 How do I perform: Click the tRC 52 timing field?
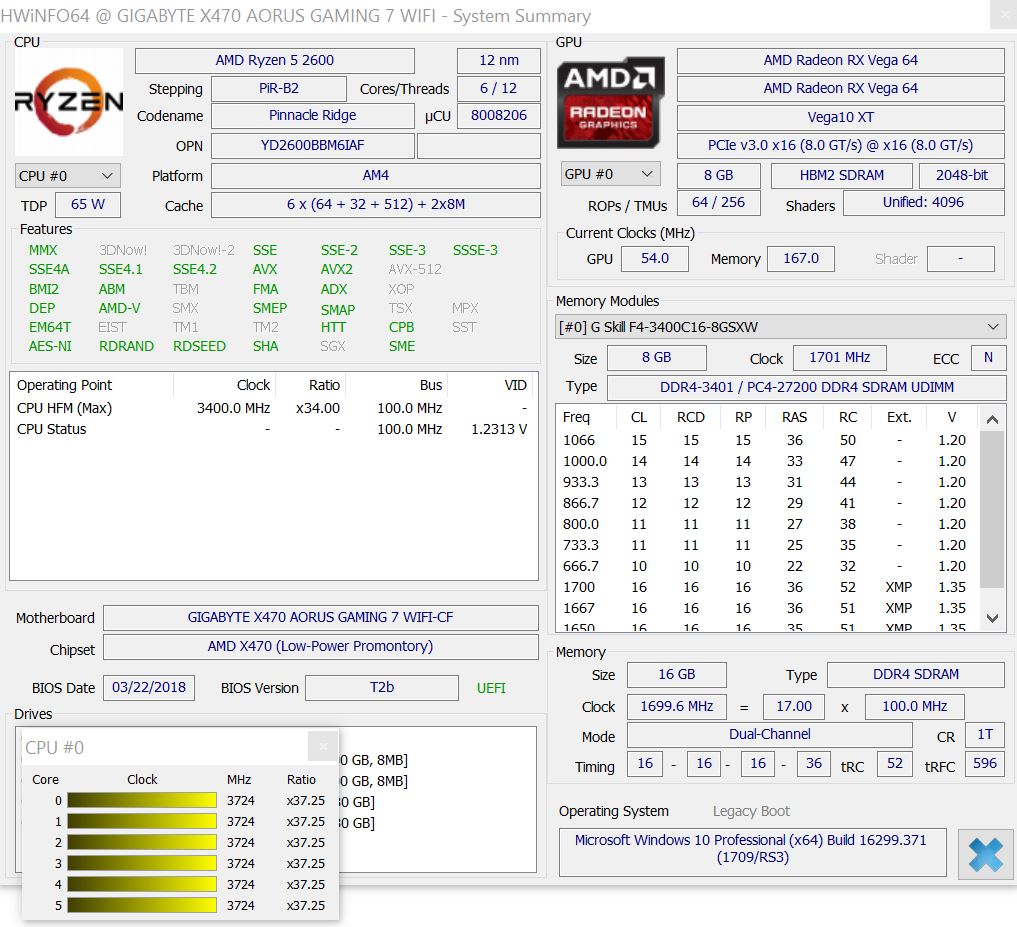(x=894, y=764)
